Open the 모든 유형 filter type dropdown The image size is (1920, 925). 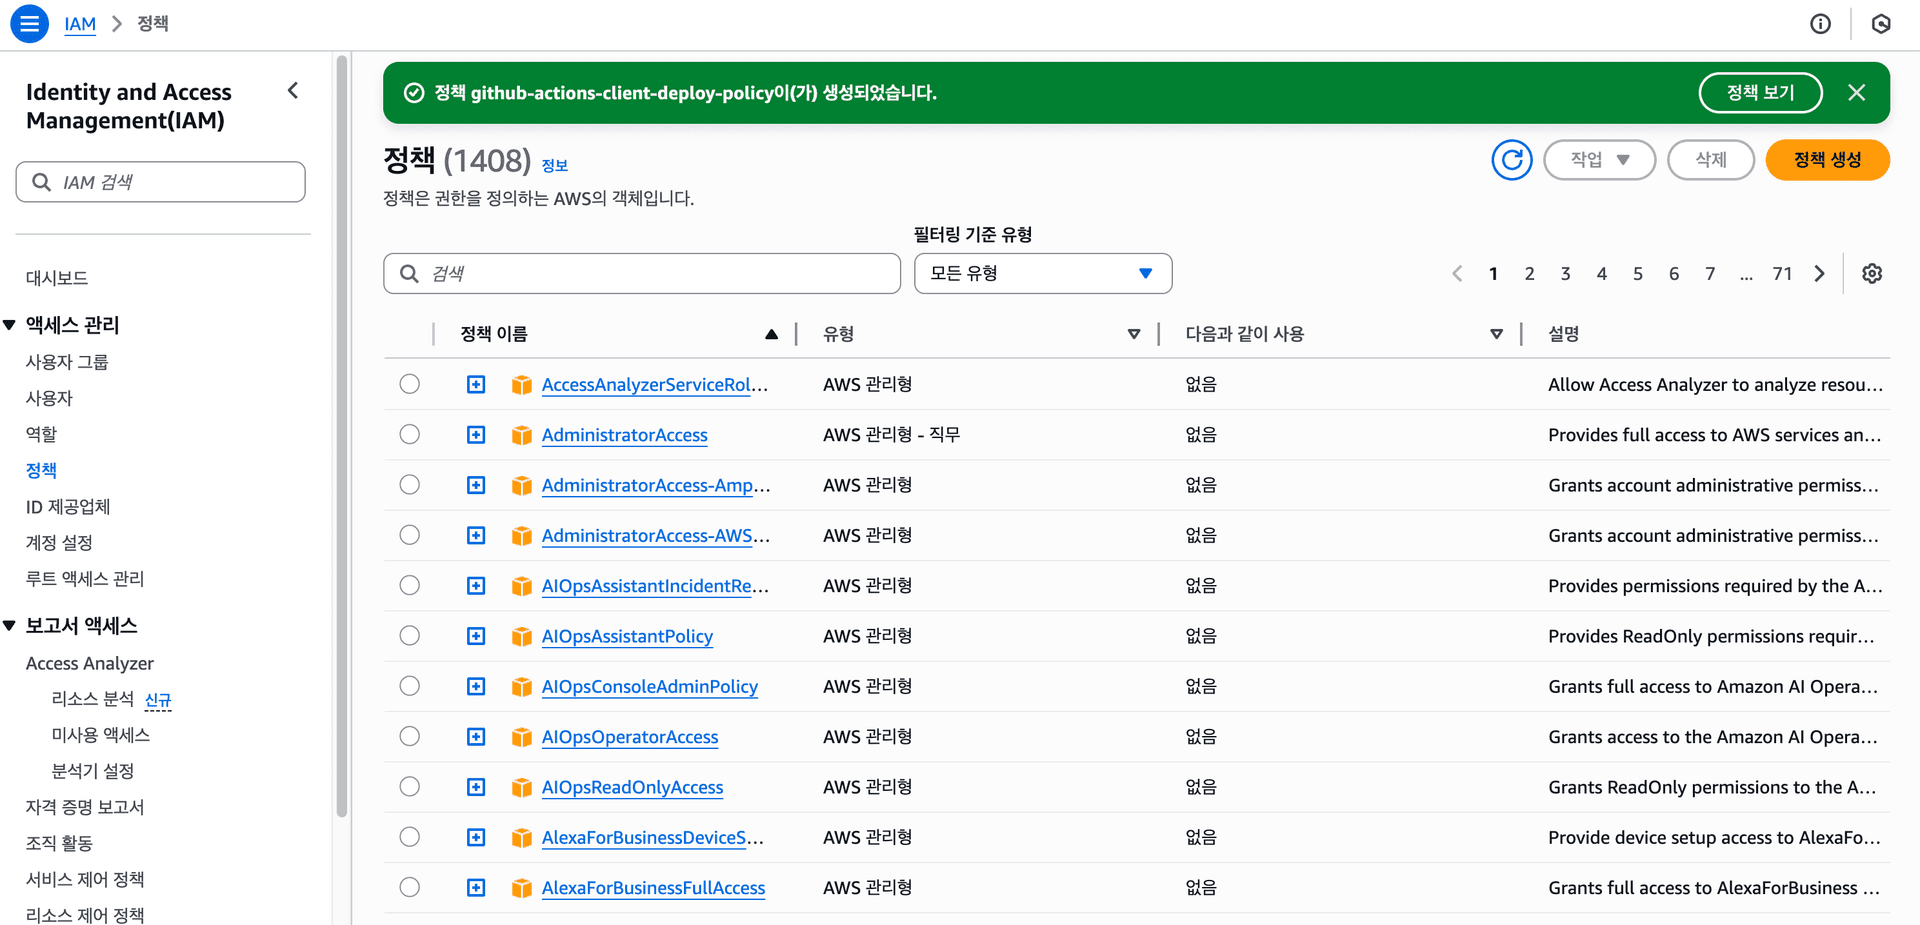click(1042, 274)
